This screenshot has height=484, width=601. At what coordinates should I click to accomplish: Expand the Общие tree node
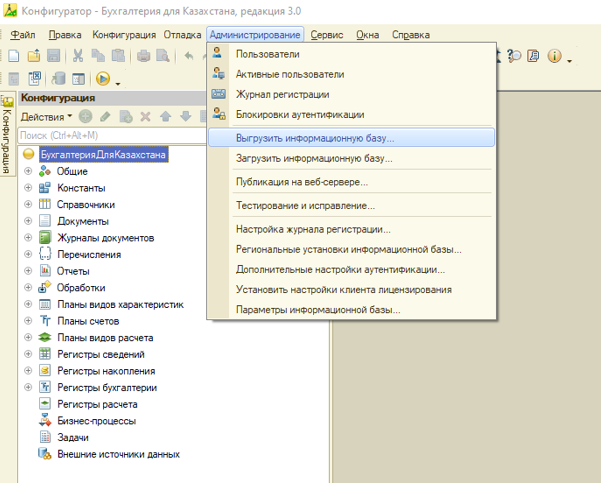28,171
